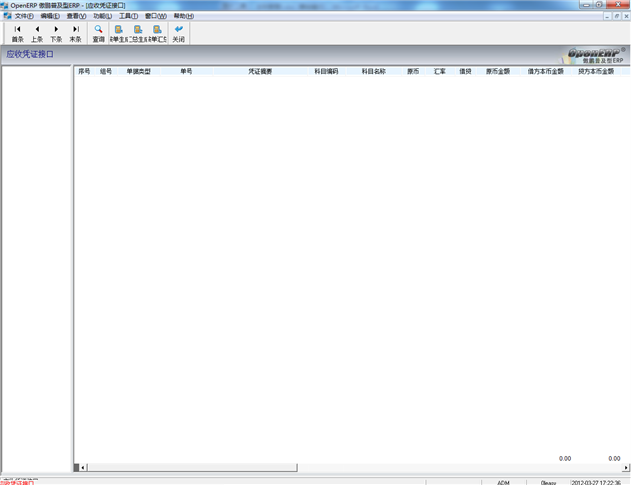Open the 文件 menu
The image size is (631, 485).
point(23,16)
